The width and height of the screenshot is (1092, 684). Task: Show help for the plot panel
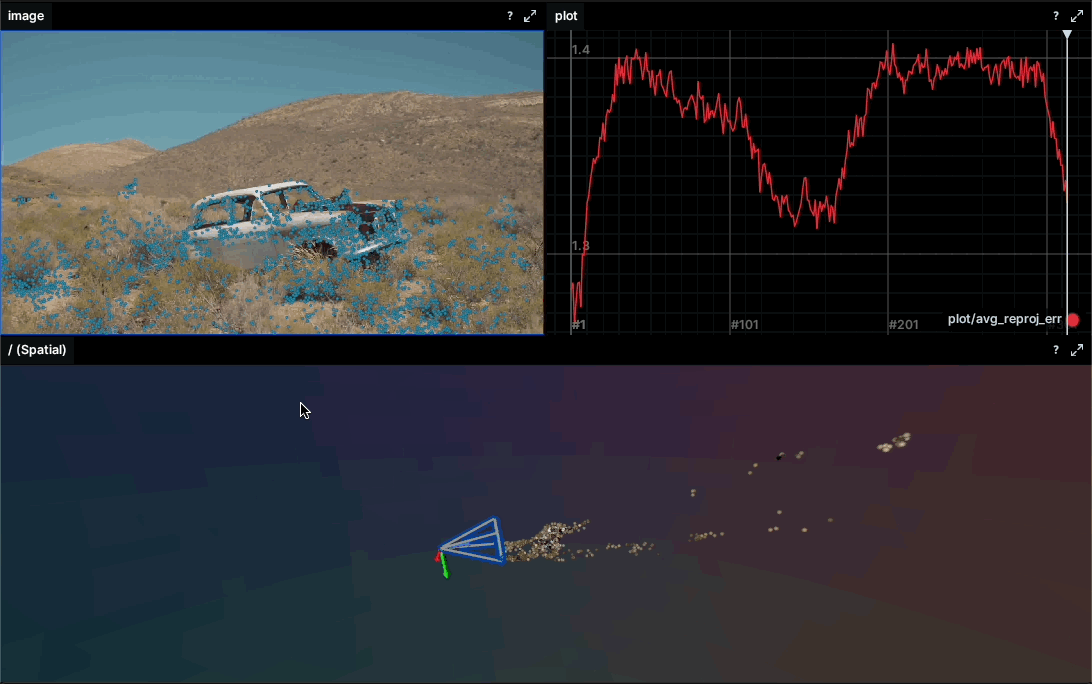(1056, 16)
